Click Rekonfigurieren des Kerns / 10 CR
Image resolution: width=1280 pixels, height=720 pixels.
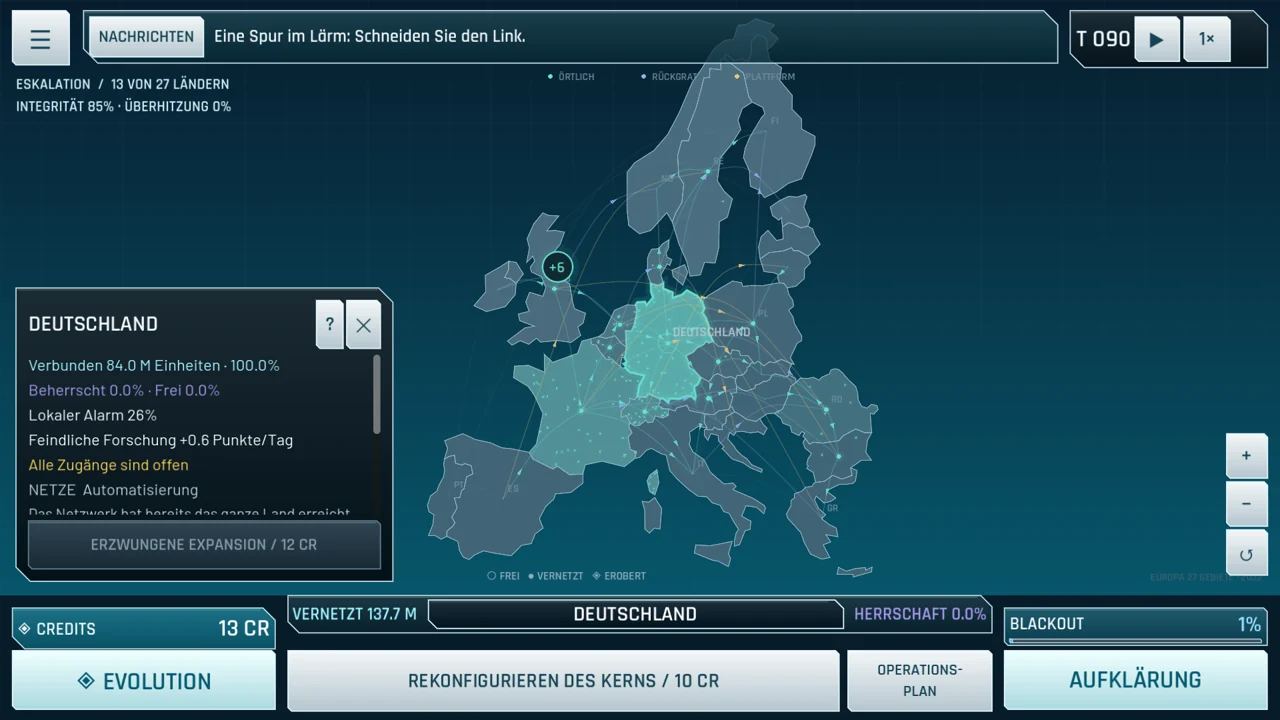point(563,681)
